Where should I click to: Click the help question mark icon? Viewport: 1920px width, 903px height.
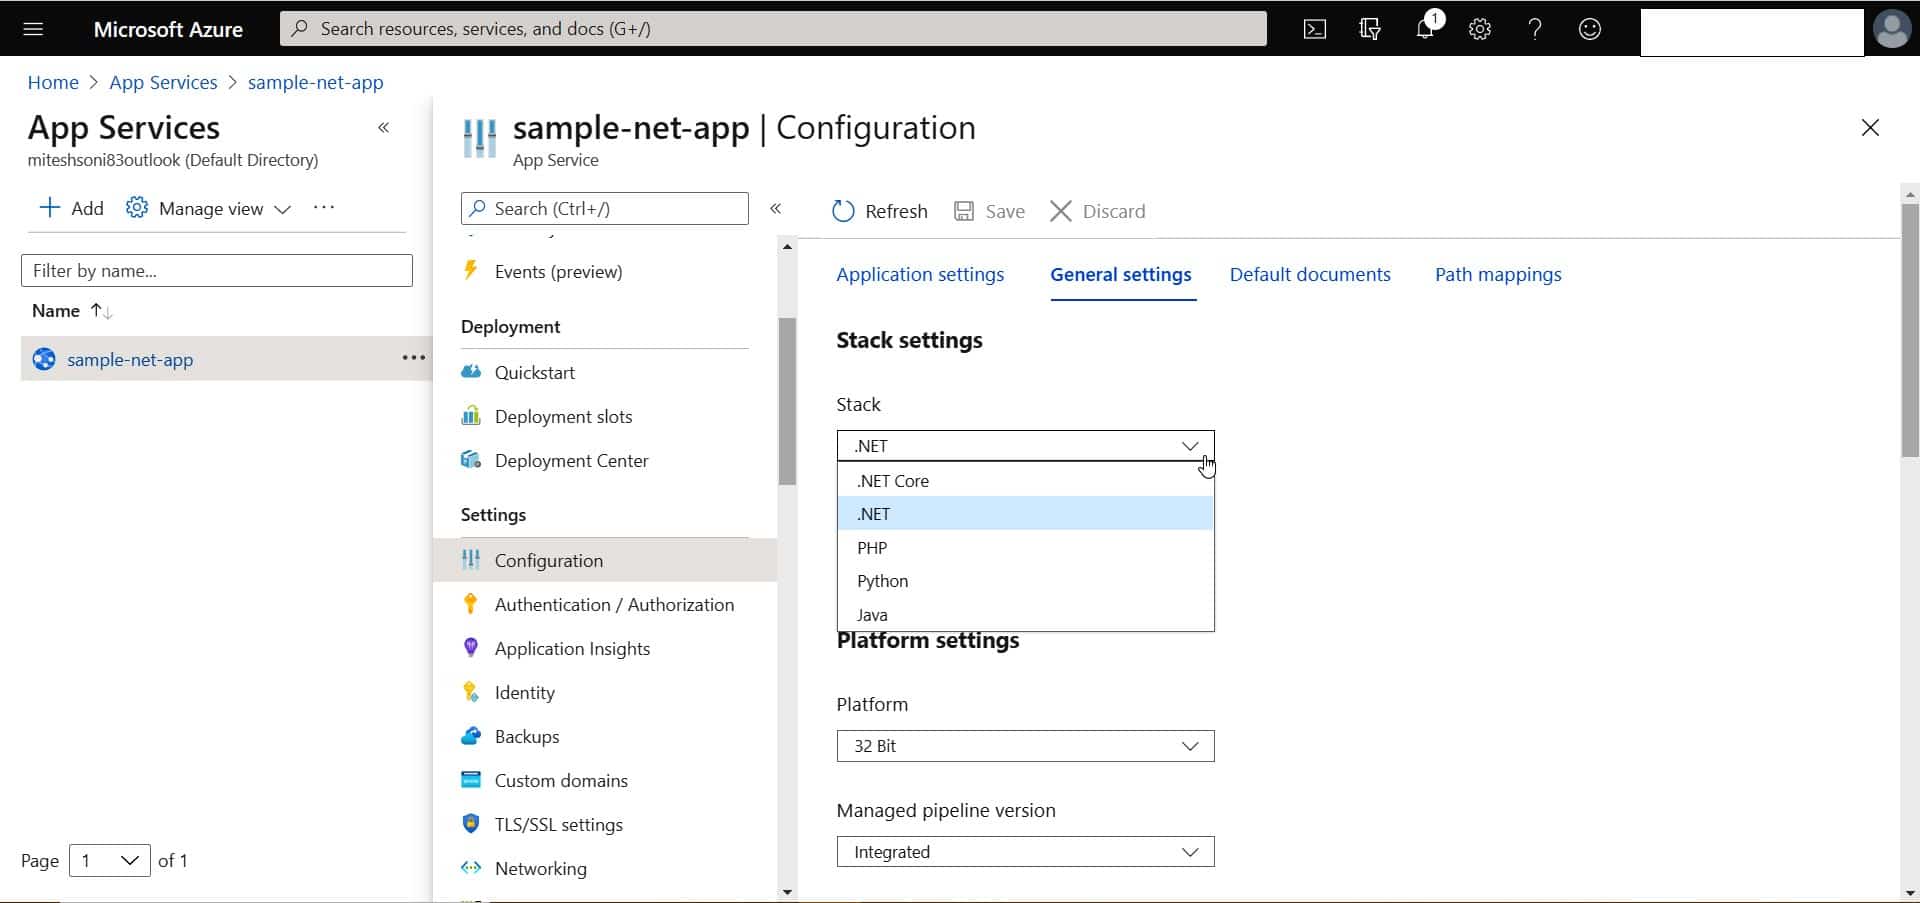pyautogui.click(x=1535, y=29)
